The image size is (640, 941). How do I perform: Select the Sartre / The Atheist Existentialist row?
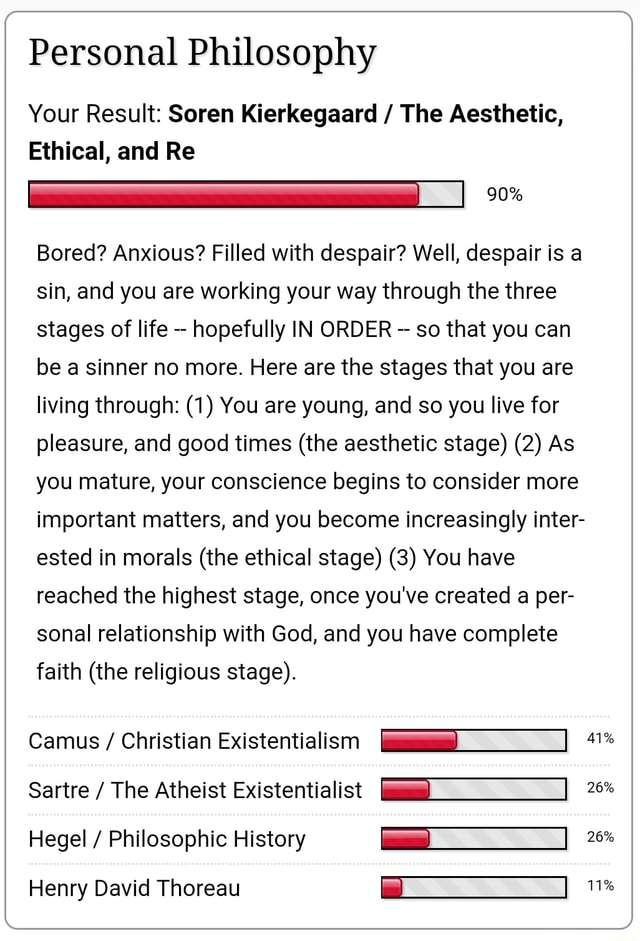coord(319,790)
